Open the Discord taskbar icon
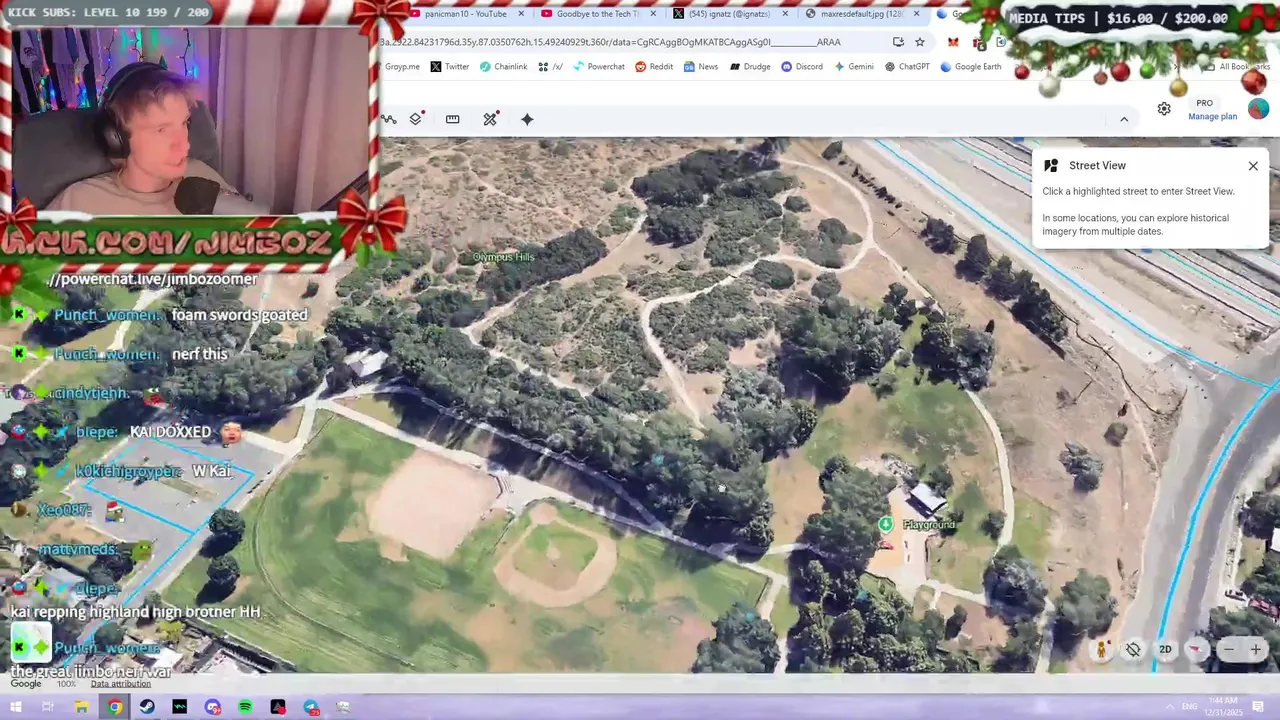The image size is (1280, 720). point(212,707)
